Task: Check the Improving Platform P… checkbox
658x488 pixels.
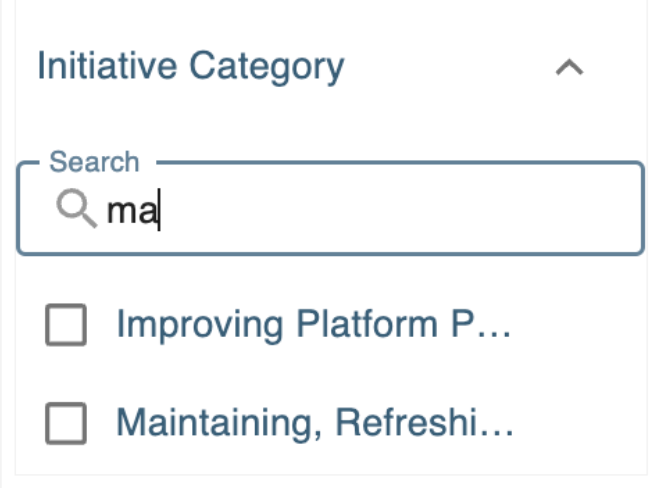Action: (x=66, y=326)
